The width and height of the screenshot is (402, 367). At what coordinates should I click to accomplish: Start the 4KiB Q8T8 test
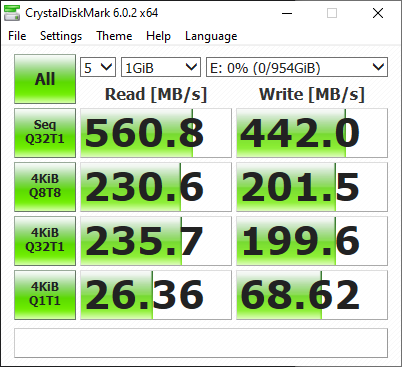[45, 187]
